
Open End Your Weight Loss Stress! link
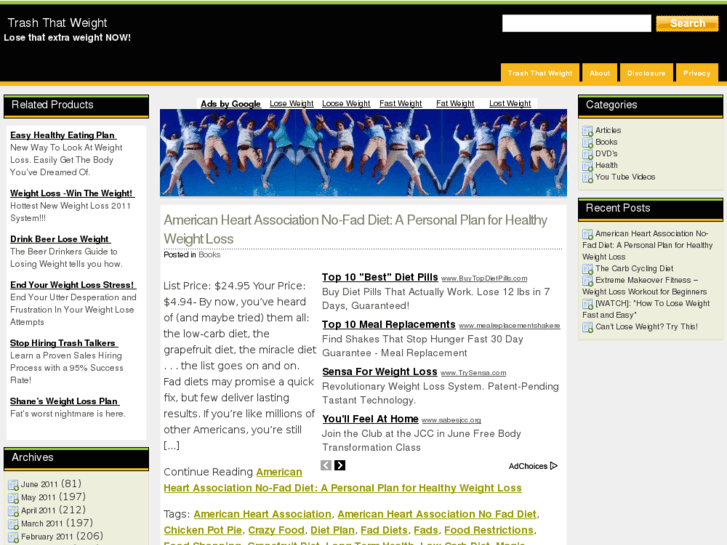click(73, 285)
